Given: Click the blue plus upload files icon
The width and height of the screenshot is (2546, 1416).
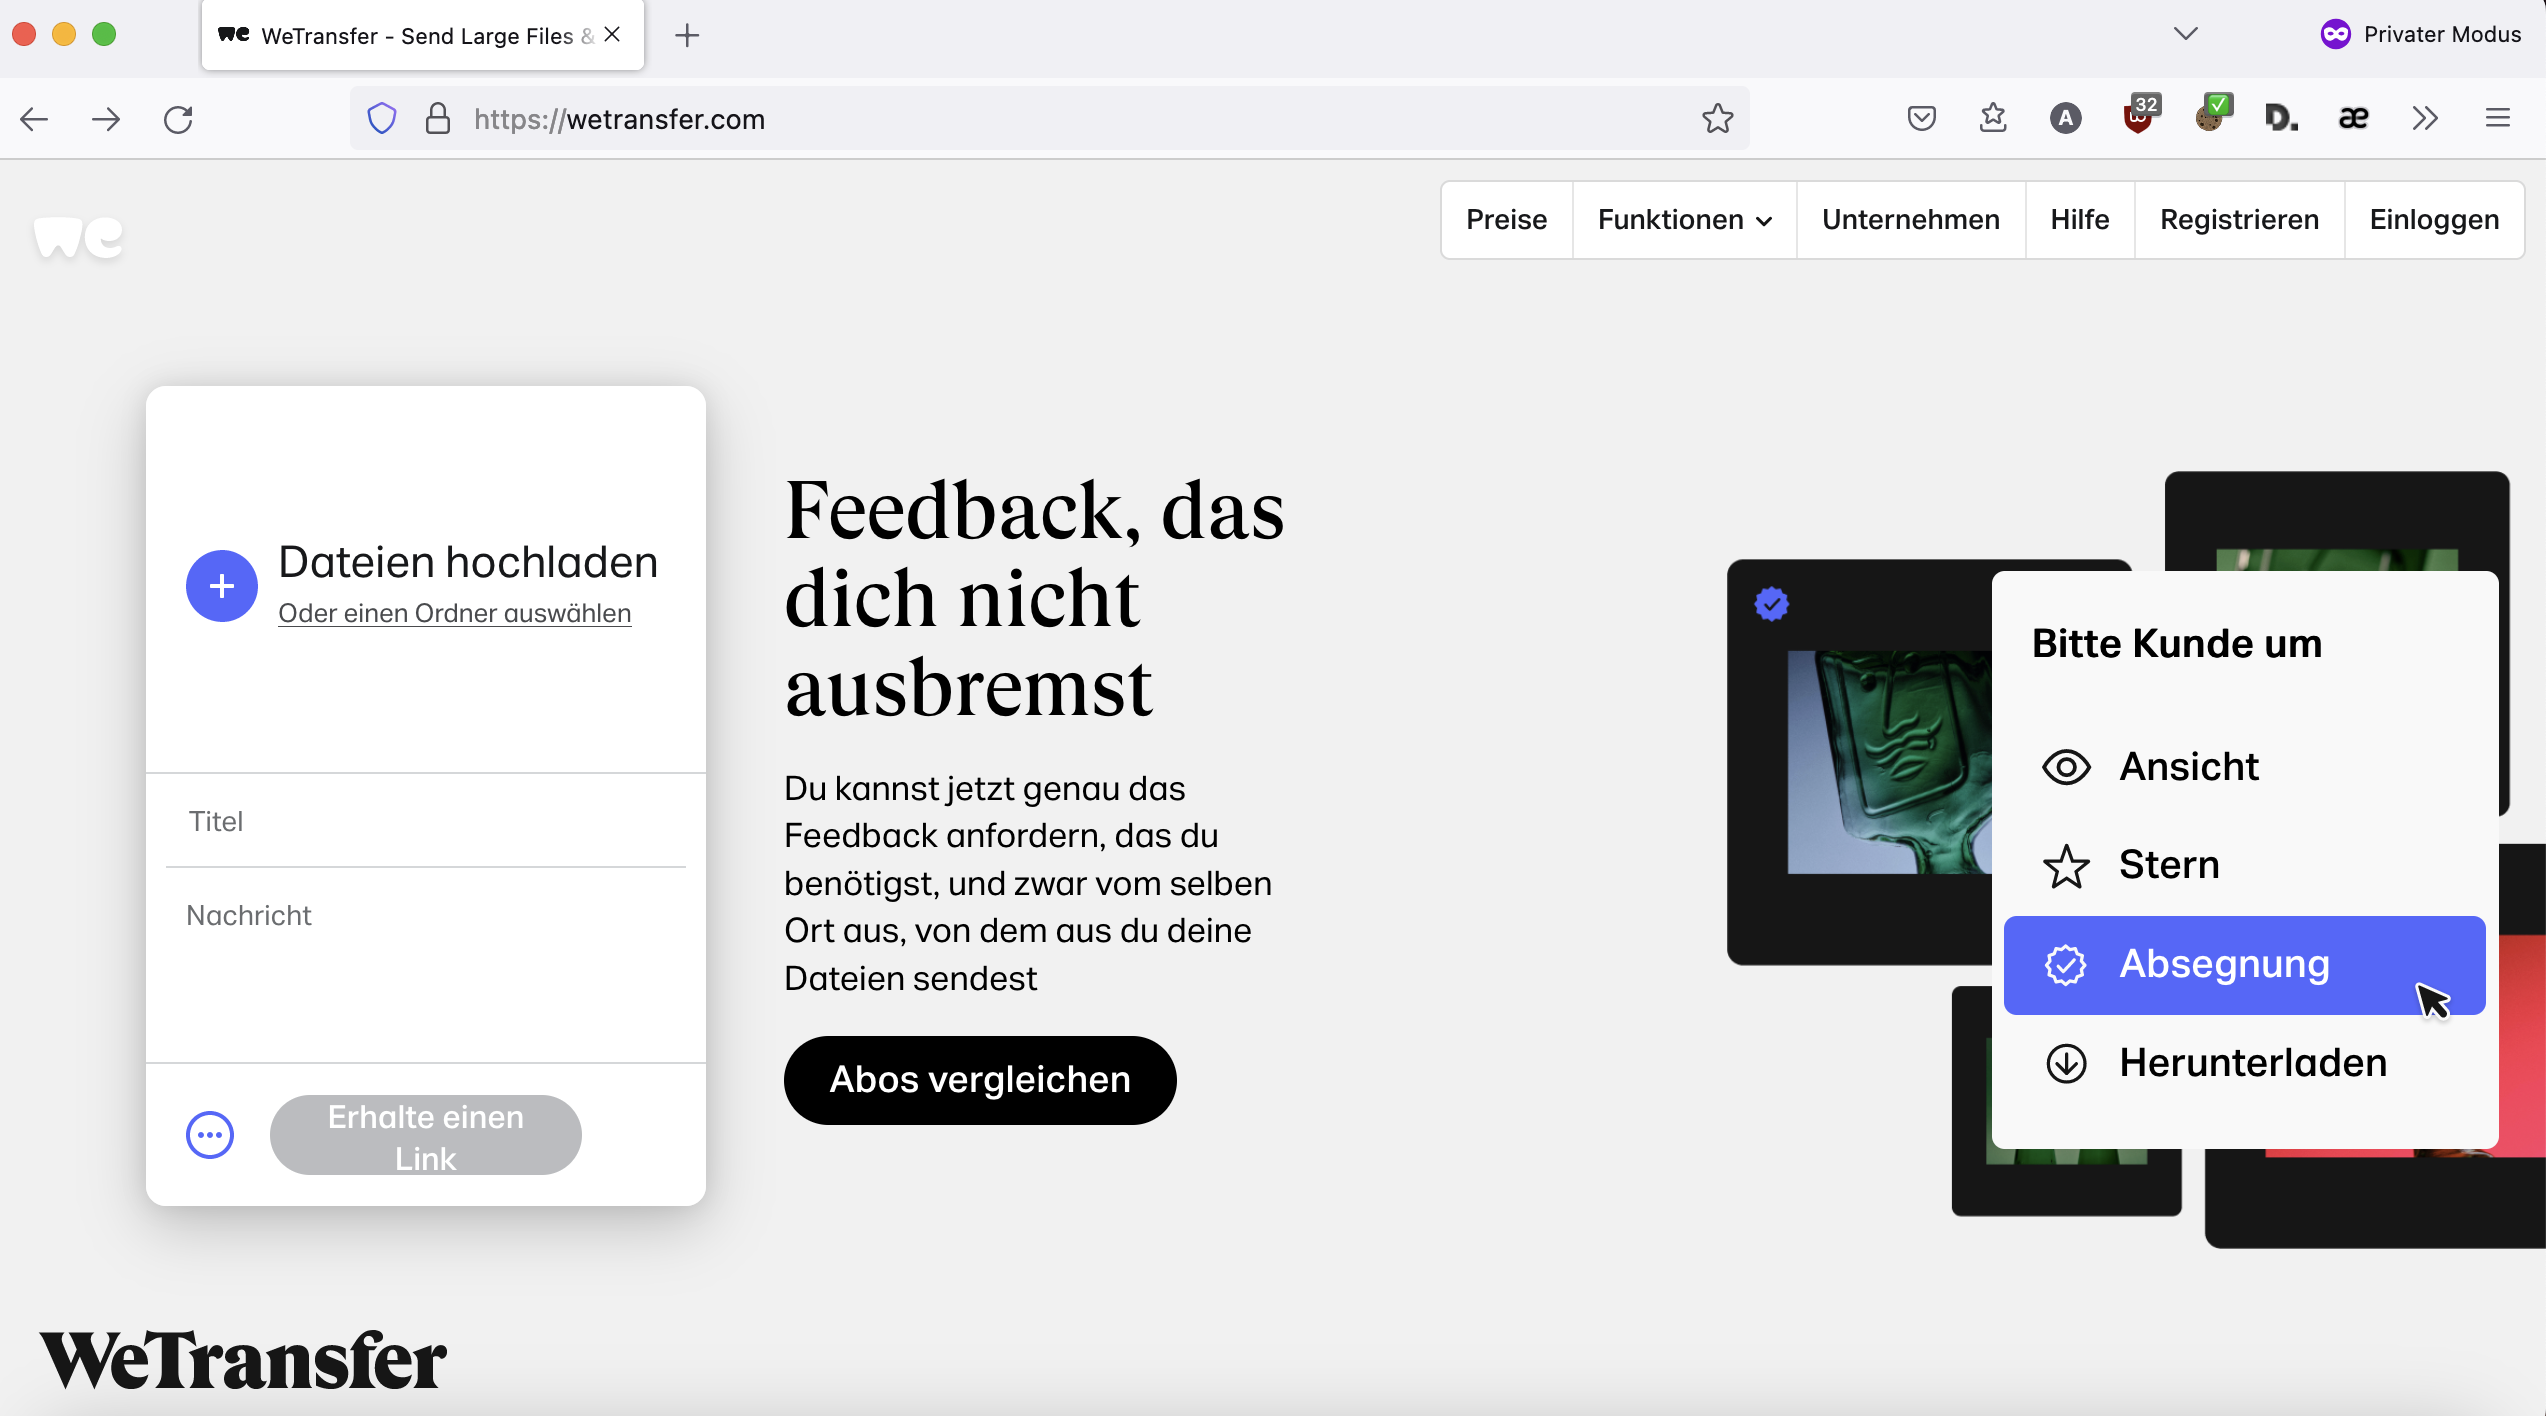Looking at the screenshot, I should [222, 586].
